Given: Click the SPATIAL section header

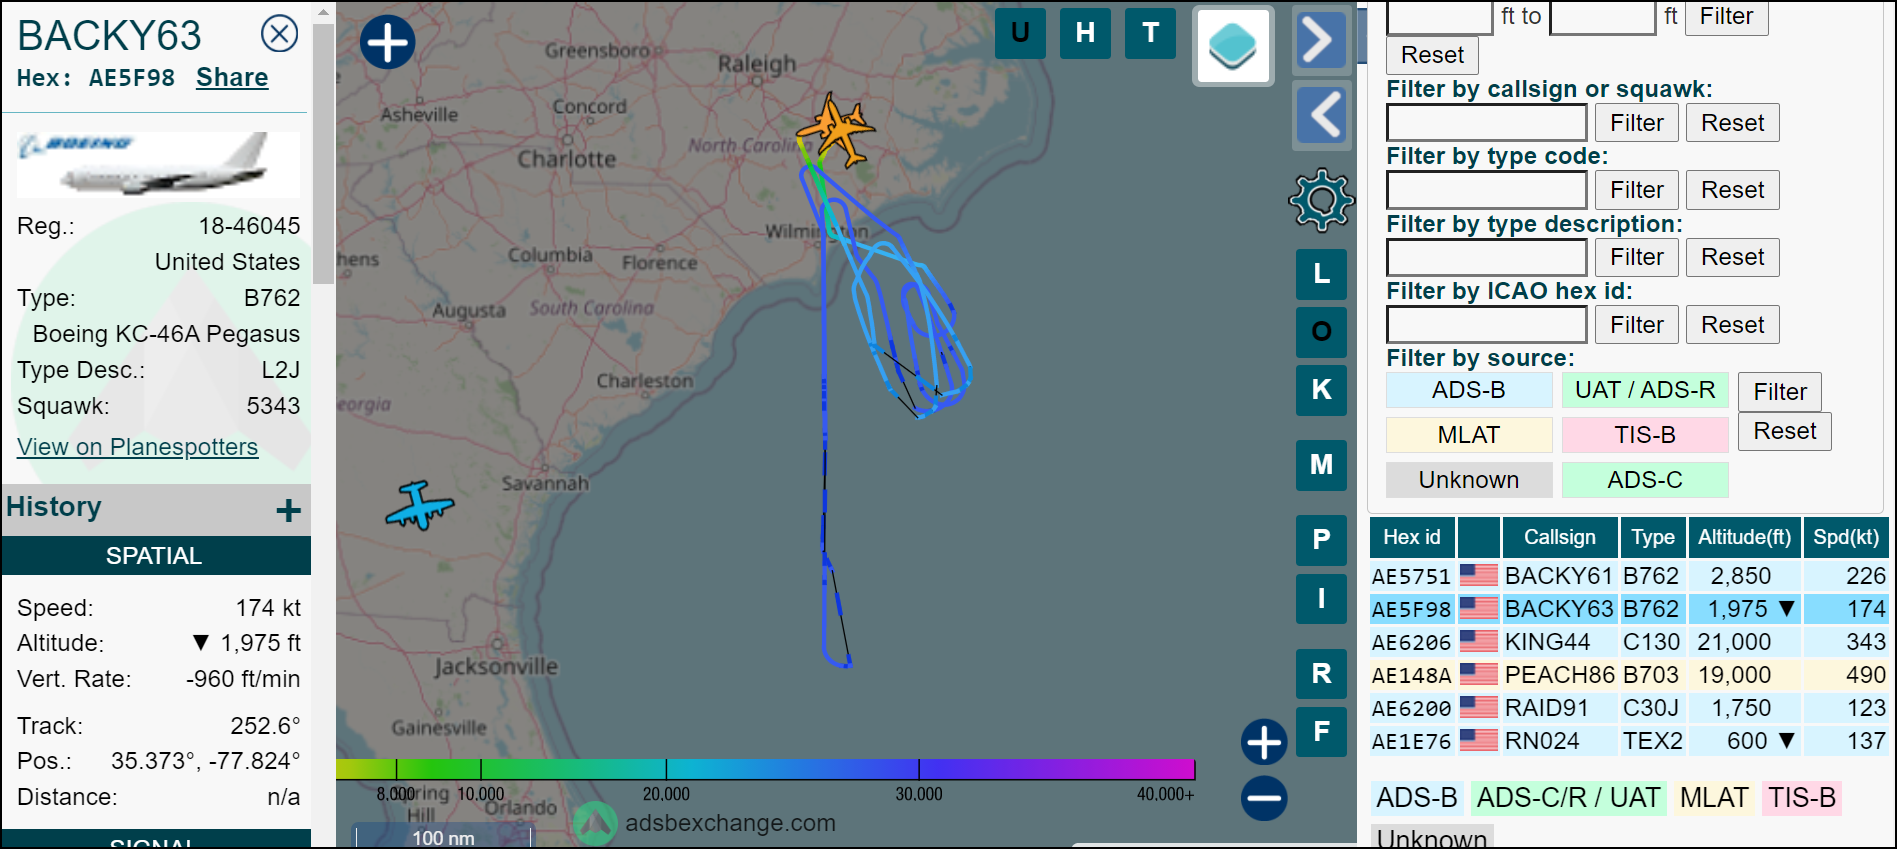Looking at the screenshot, I should [155, 556].
